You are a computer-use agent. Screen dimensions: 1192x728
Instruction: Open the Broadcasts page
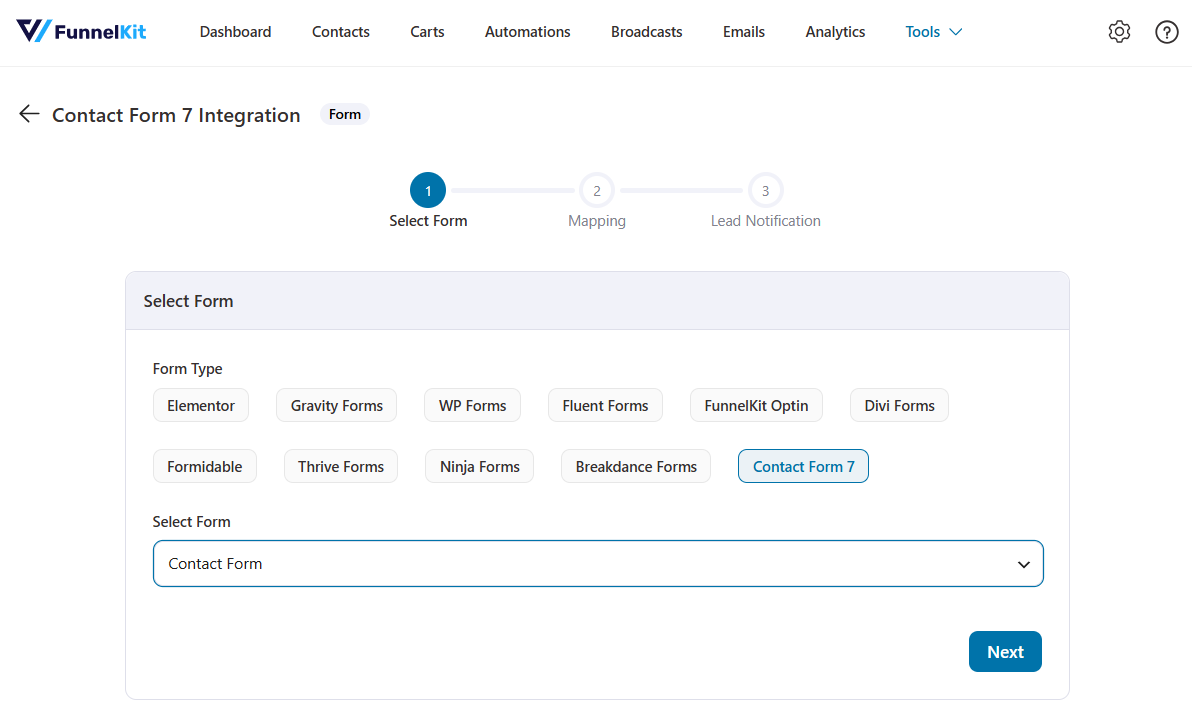(647, 32)
